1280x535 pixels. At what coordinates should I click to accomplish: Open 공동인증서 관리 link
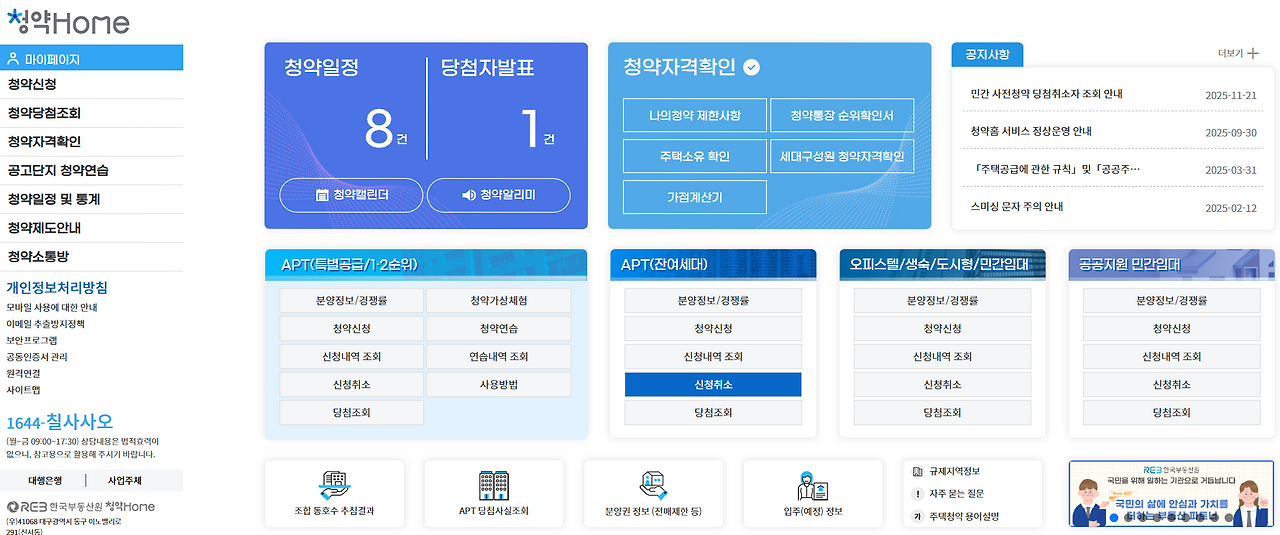tap(37, 356)
